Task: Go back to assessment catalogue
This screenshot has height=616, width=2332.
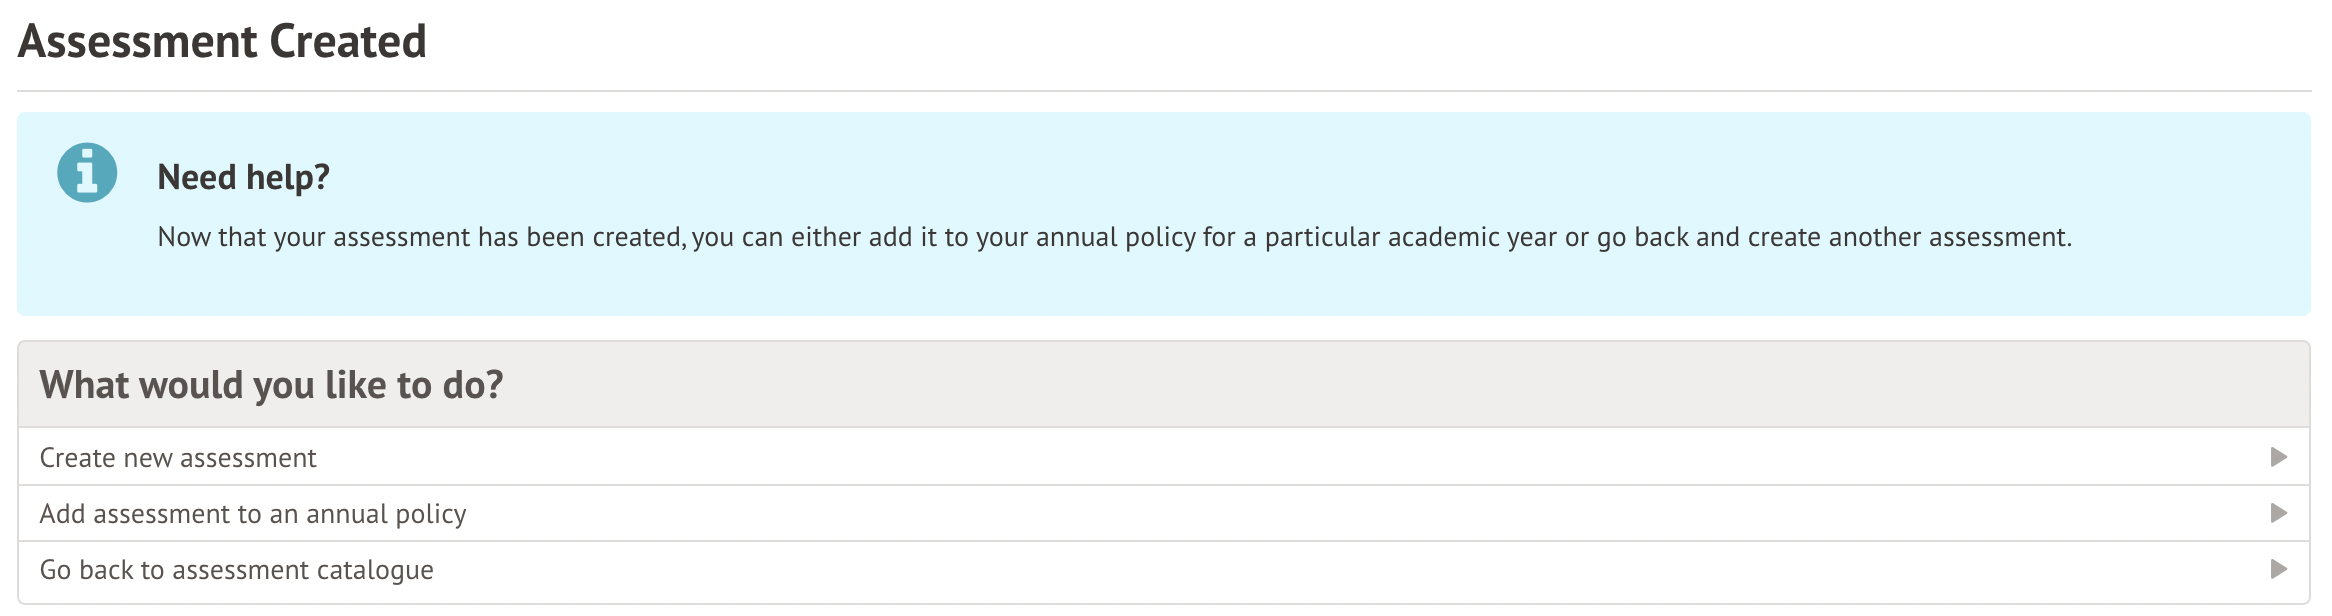Action: click(236, 570)
